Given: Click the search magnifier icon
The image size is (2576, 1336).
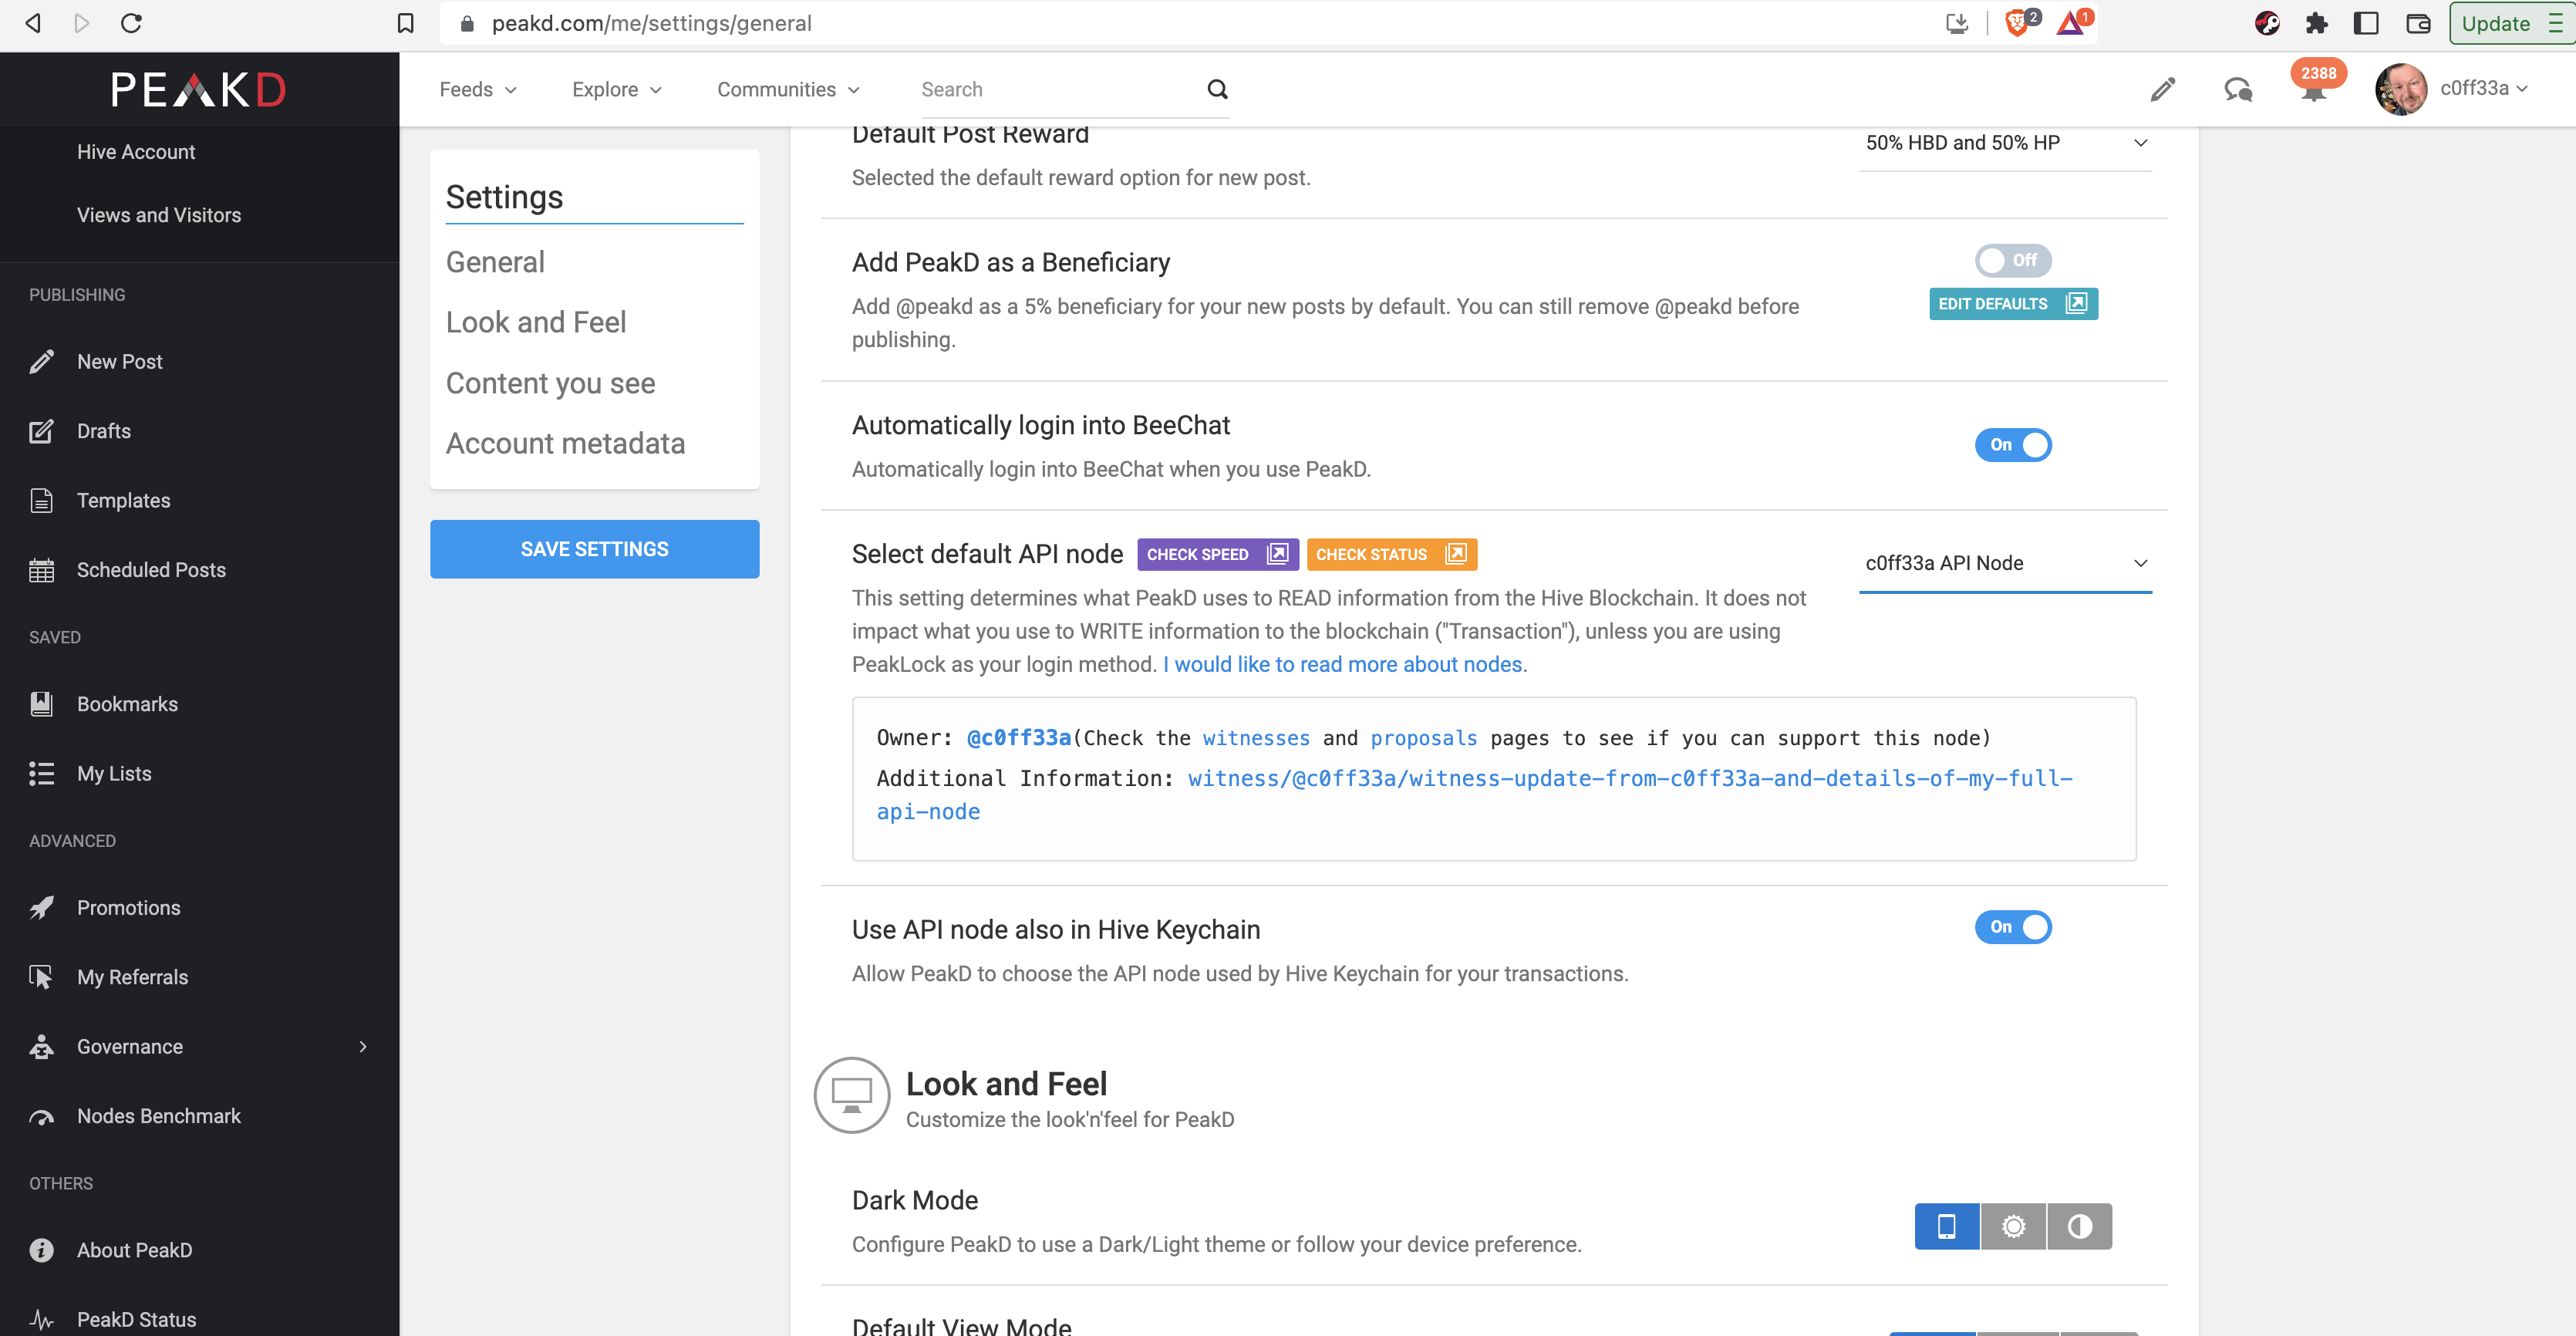Looking at the screenshot, I should pos(1217,89).
